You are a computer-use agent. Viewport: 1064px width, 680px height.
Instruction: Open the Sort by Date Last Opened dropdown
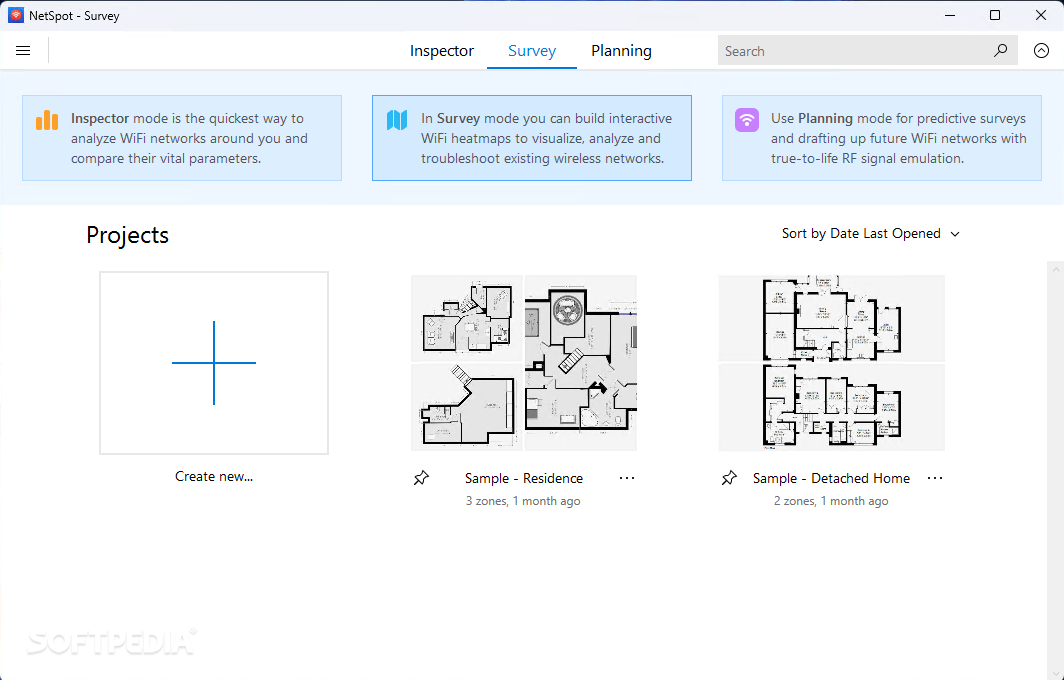click(x=871, y=233)
